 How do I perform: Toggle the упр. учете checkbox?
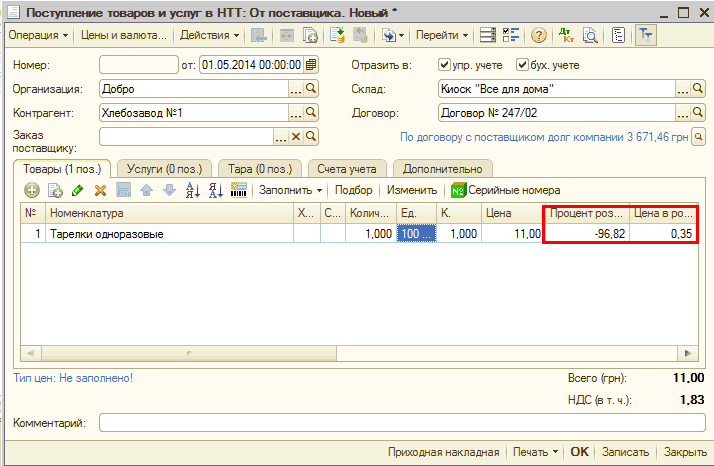(444, 64)
